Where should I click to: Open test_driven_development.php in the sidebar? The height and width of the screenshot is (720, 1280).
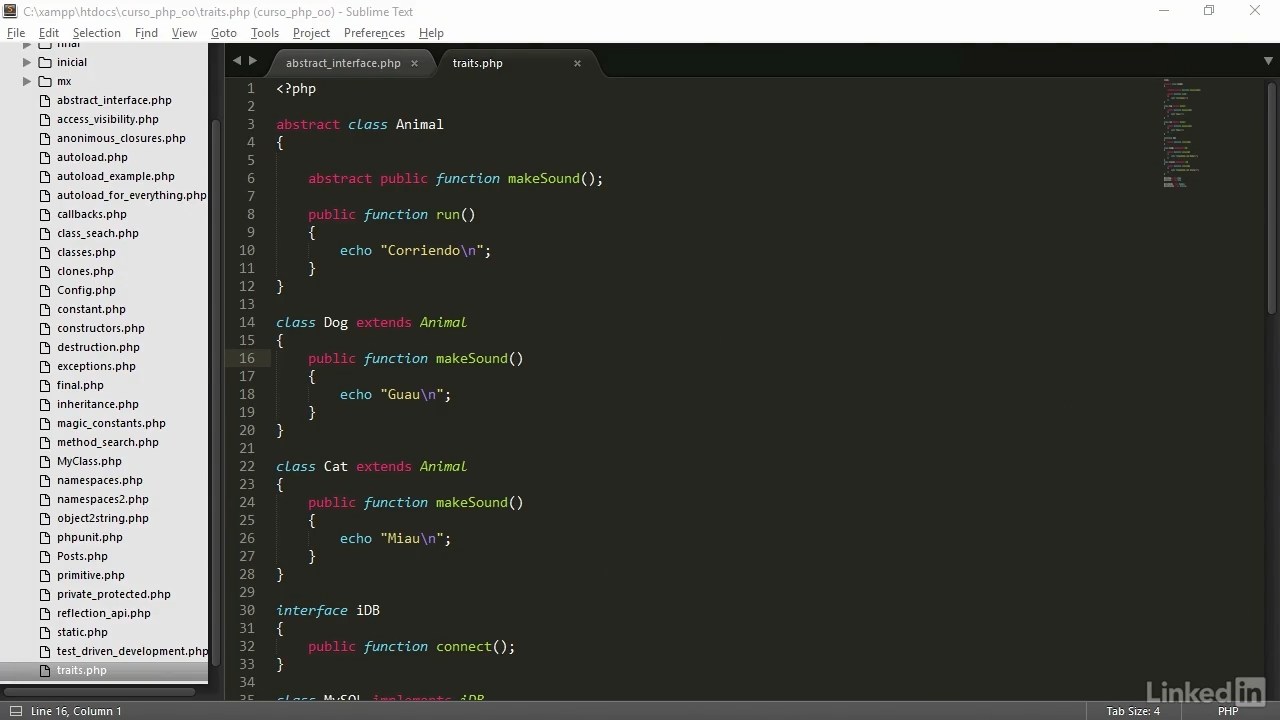click(132, 651)
